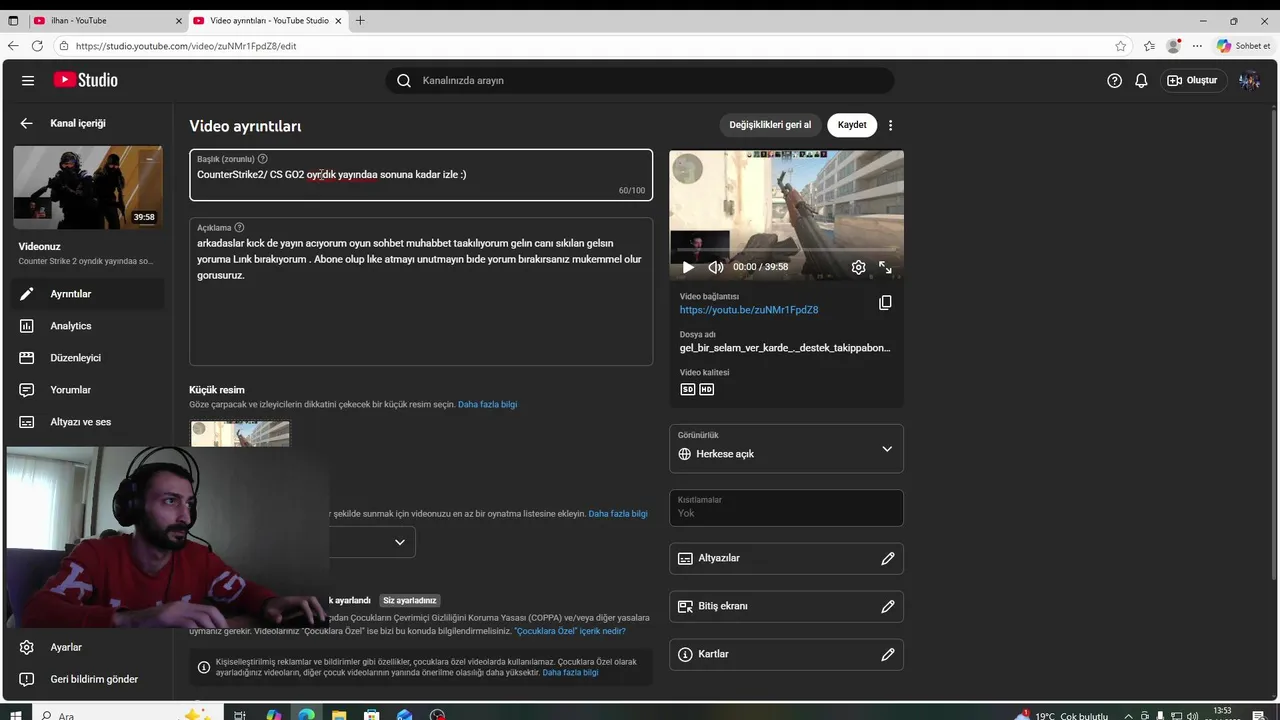The width and height of the screenshot is (1280, 720).
Task: Click the browser address bar URL
Action: 186,46
